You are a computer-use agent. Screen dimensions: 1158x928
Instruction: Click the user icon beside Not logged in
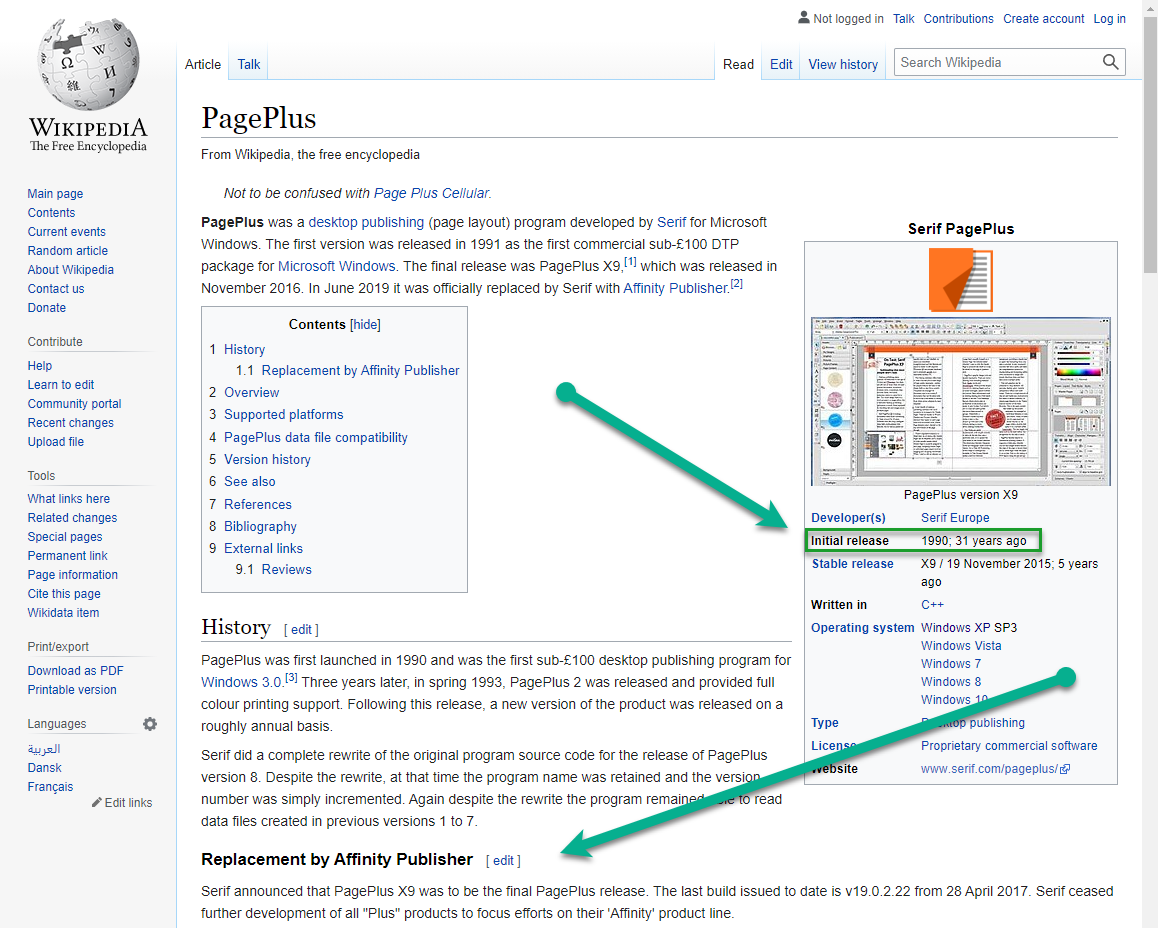804,18
